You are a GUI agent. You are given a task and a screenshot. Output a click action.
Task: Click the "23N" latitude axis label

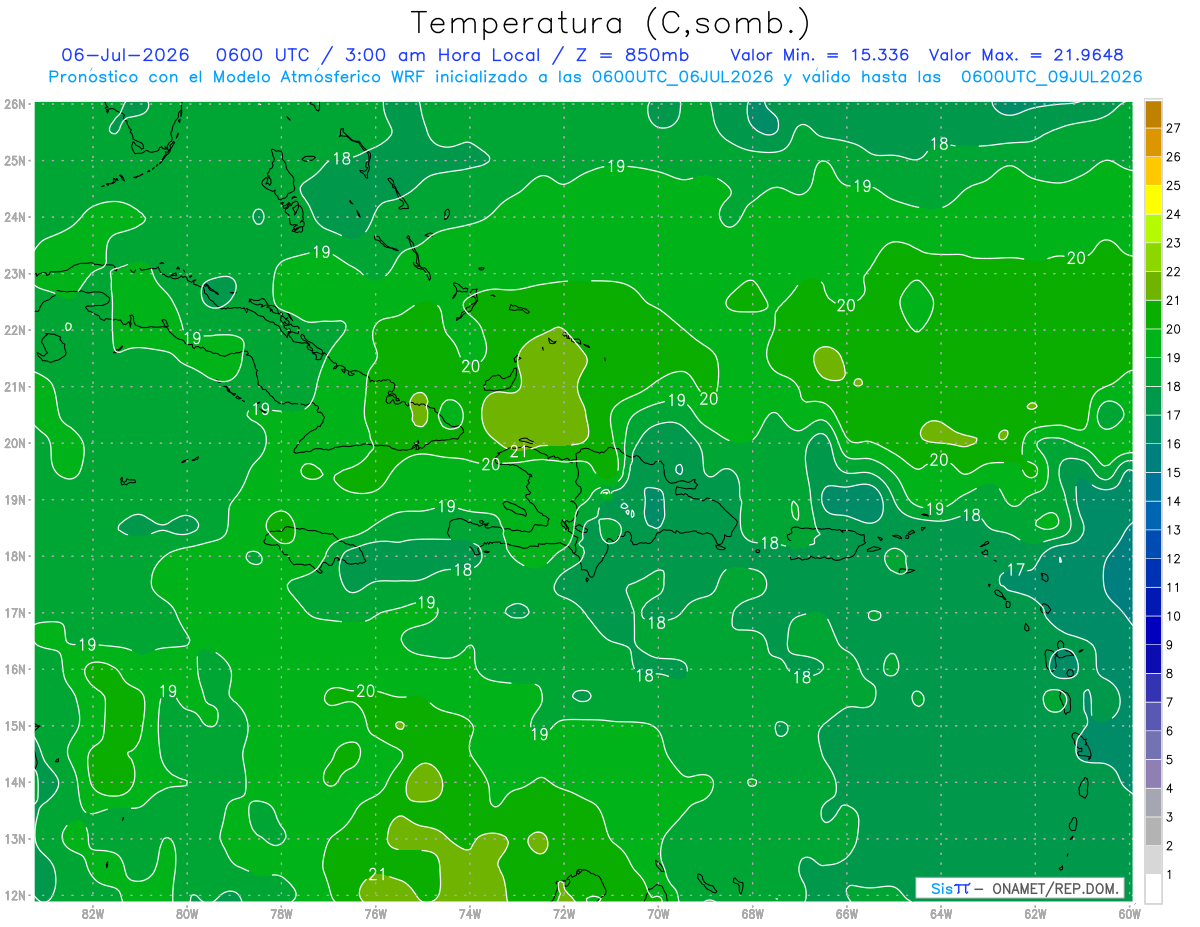(14, 274)
